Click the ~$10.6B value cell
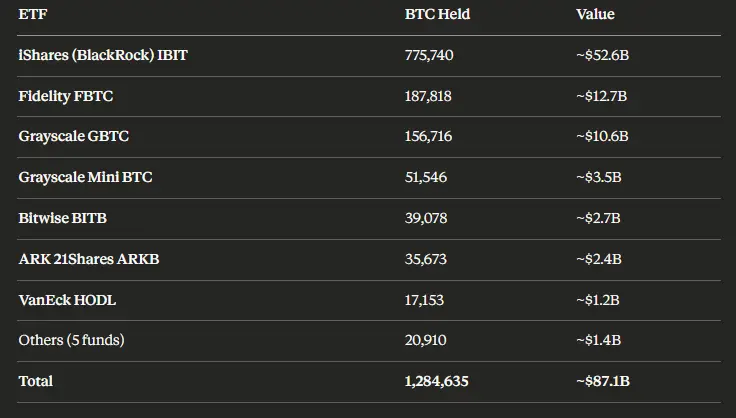Viewport: 736px width, 418px height. pyautogui.click(x=602, y=136)
